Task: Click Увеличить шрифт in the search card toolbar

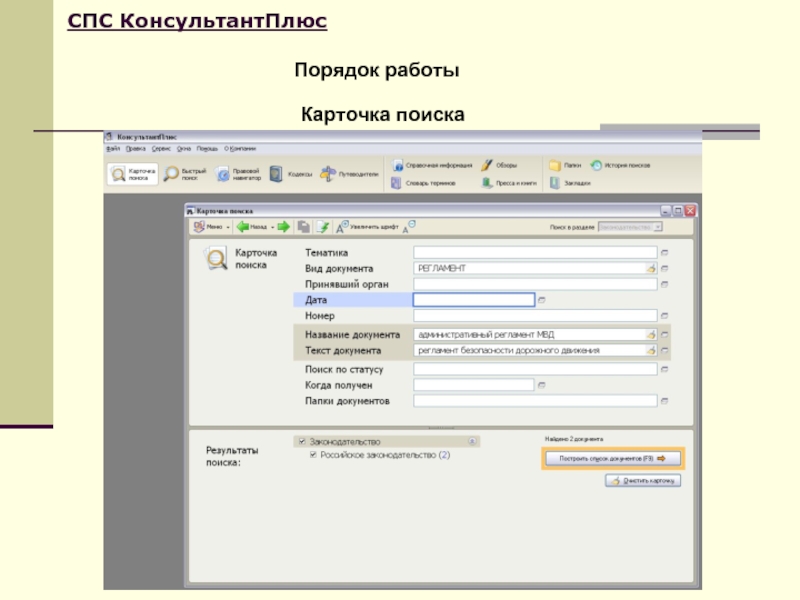Action: (368, 227)
